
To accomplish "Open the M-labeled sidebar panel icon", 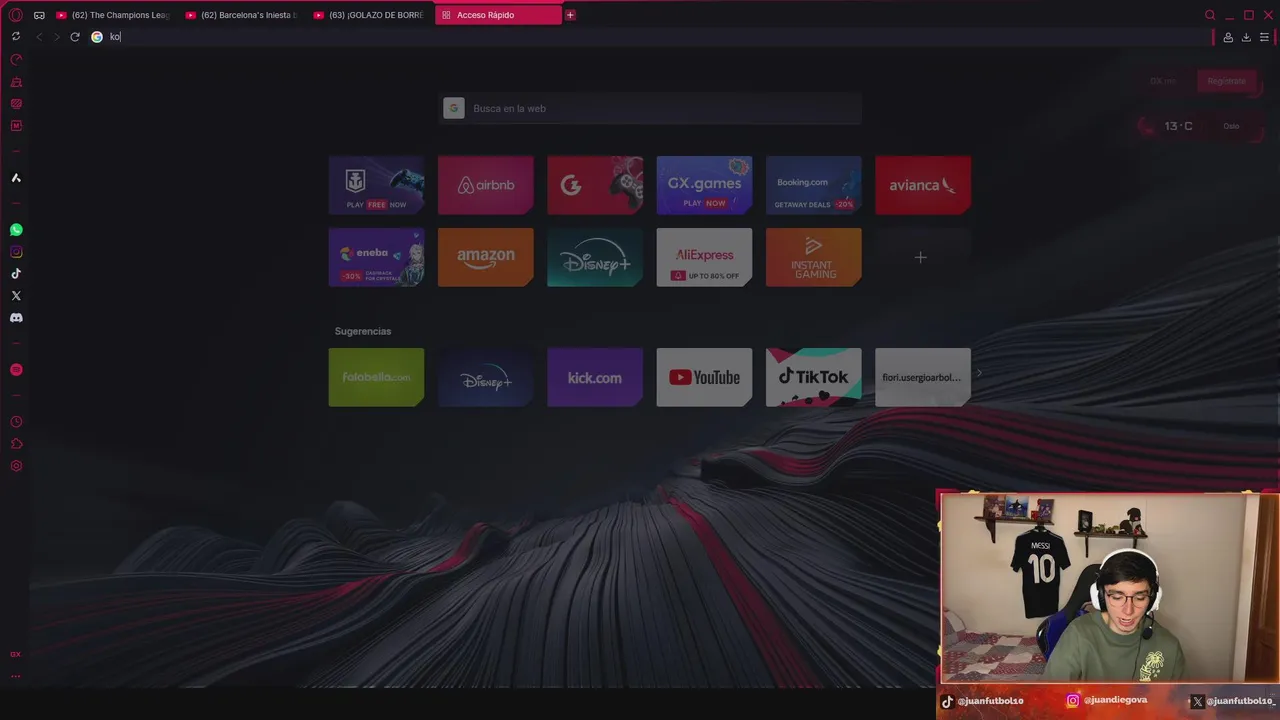I will point(16,126).
